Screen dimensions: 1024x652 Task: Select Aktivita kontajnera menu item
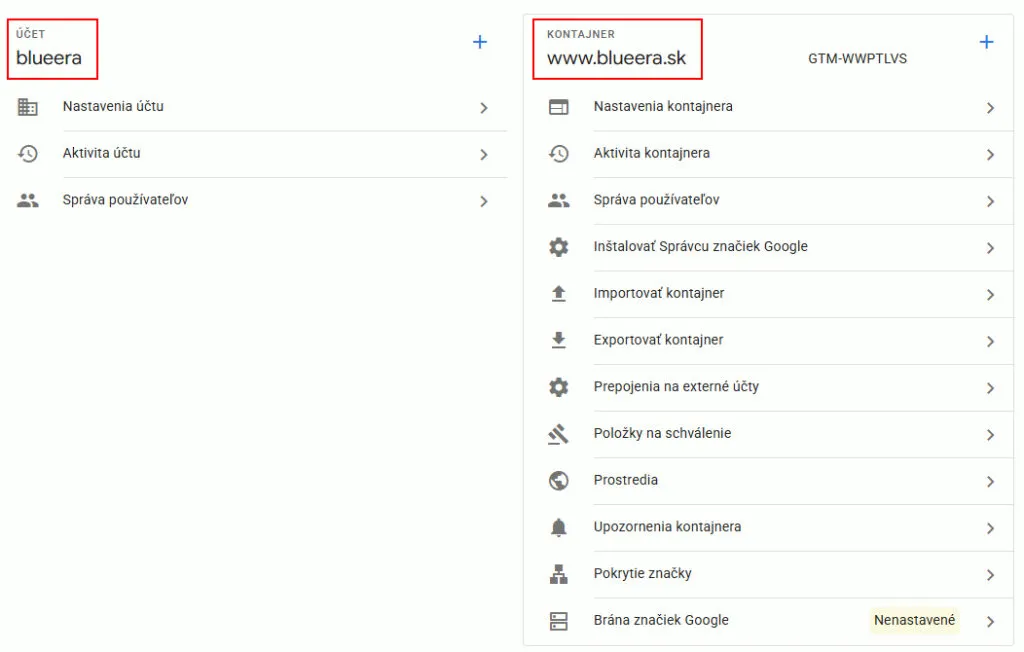(x=651, y=154)
